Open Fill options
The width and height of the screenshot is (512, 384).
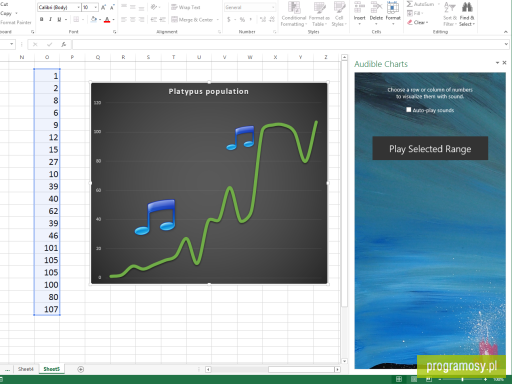coord(415,13)
